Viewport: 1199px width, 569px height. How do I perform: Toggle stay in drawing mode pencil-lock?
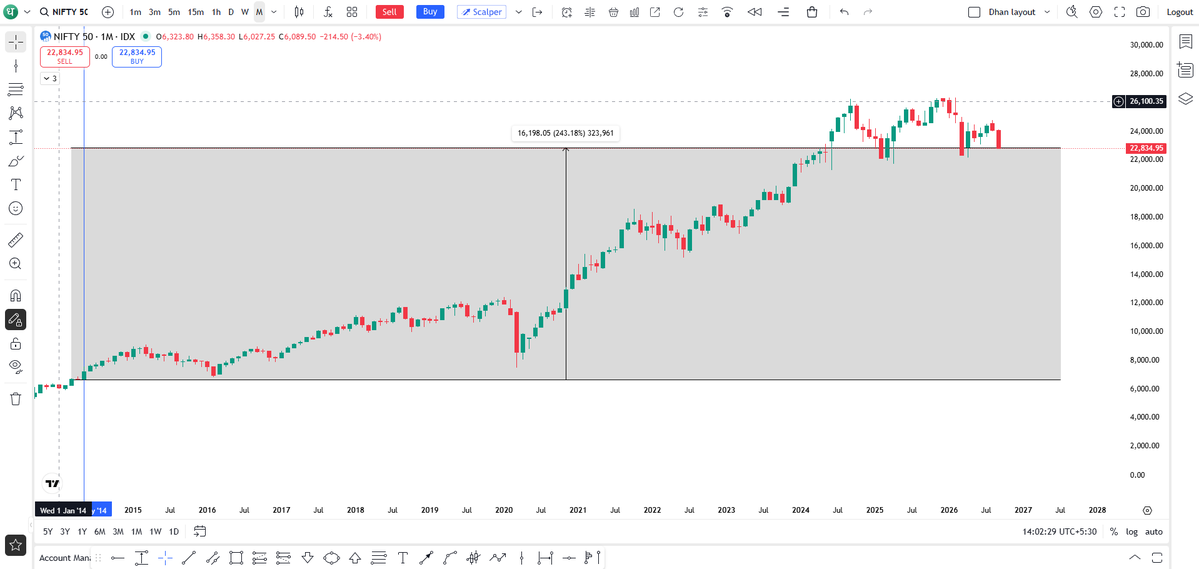(15, 320)
